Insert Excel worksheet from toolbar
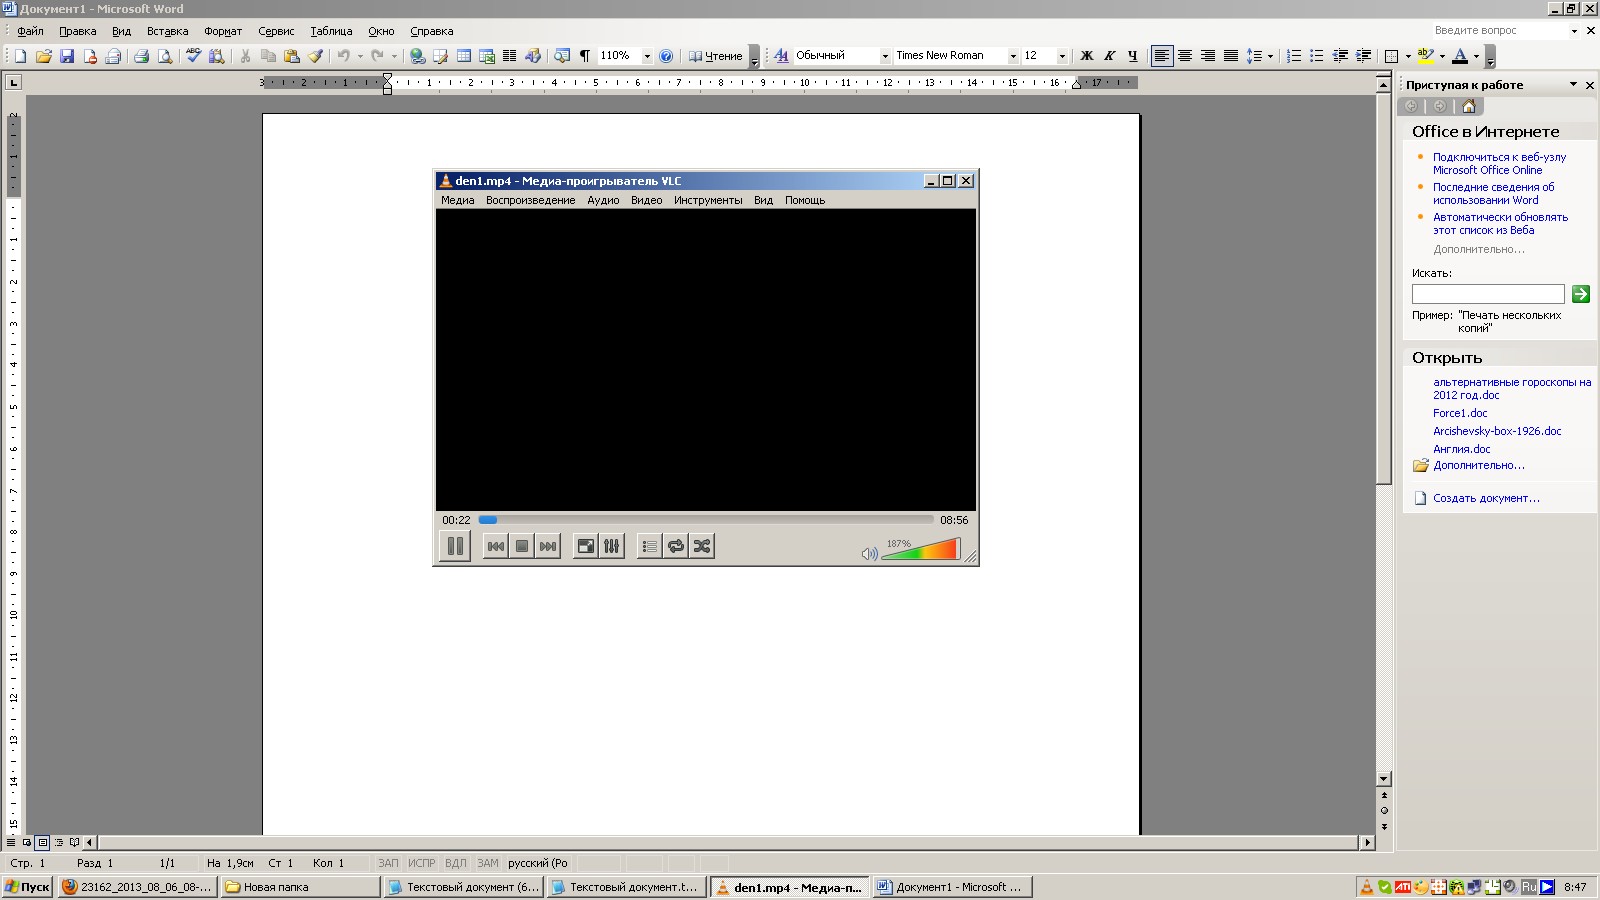Screen dimensions: 1600x900 487,56
